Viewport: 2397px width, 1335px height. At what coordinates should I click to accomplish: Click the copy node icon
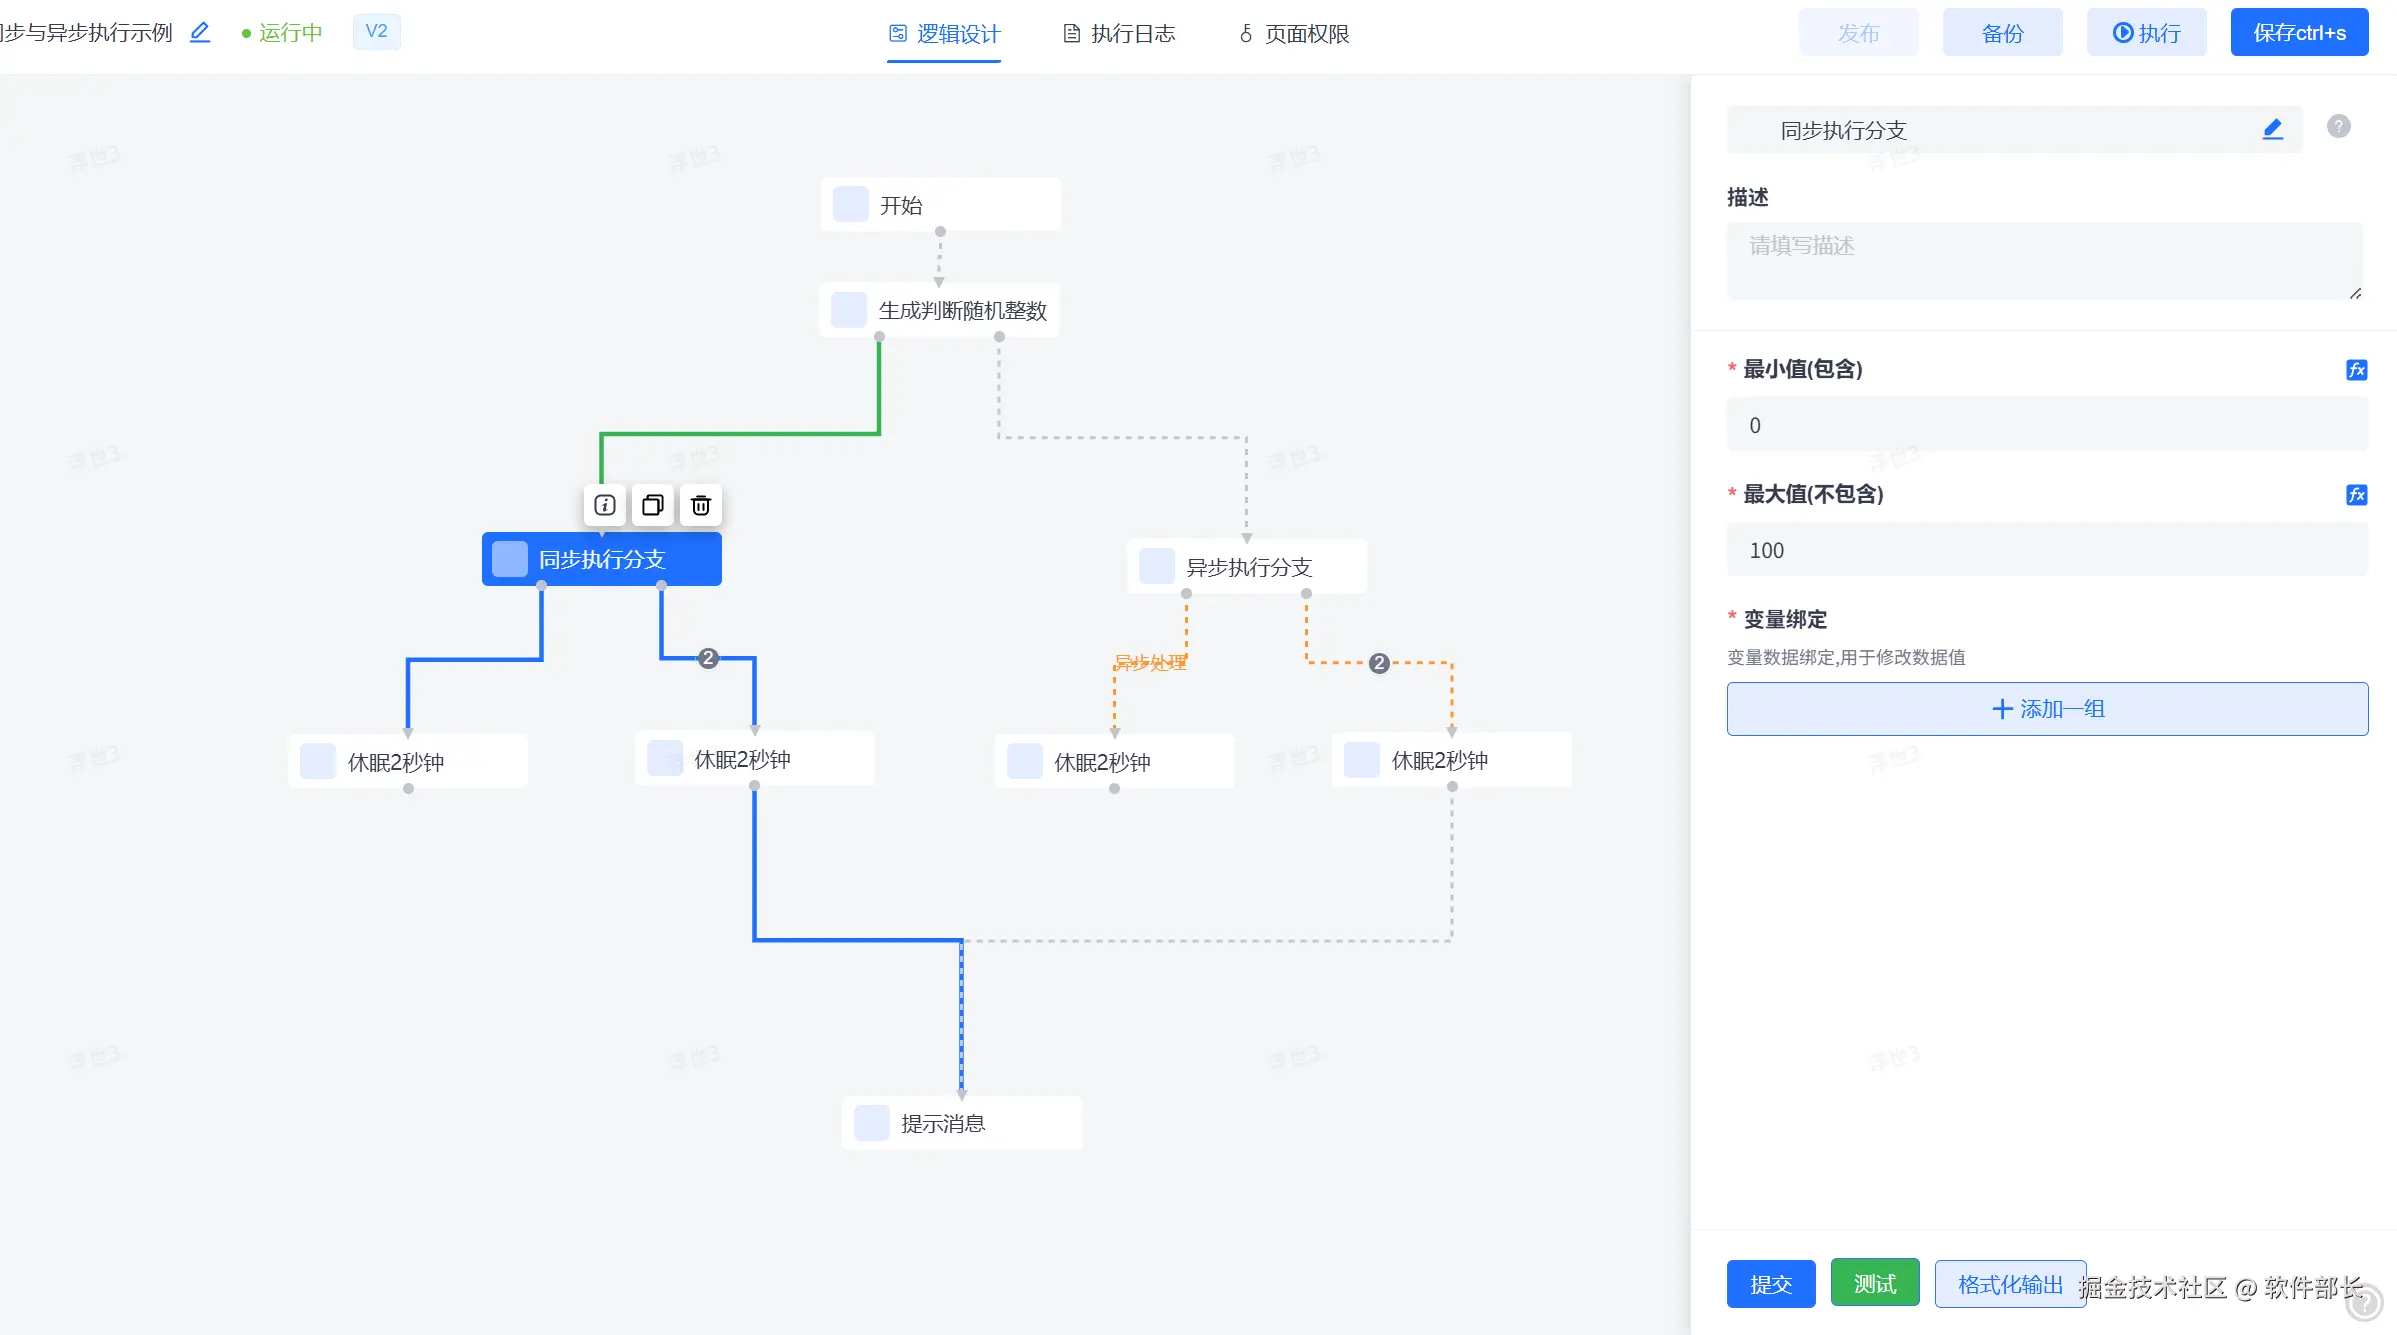point(652,505)
